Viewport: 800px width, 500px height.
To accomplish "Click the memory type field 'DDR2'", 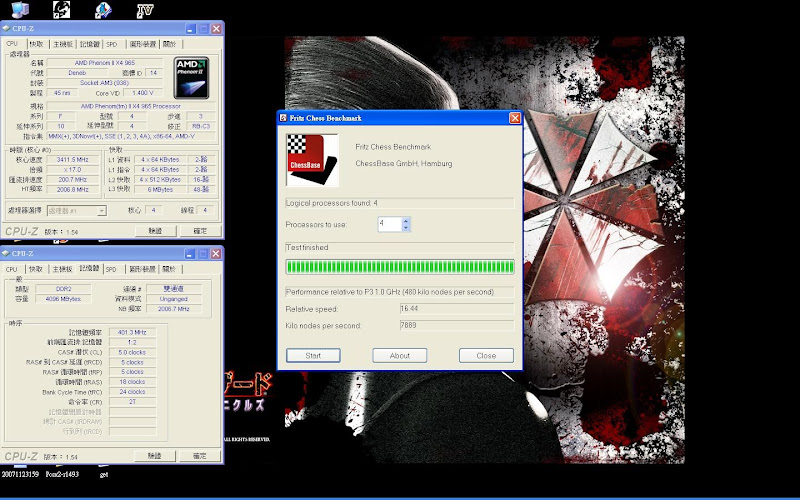I will pos(63,289).
